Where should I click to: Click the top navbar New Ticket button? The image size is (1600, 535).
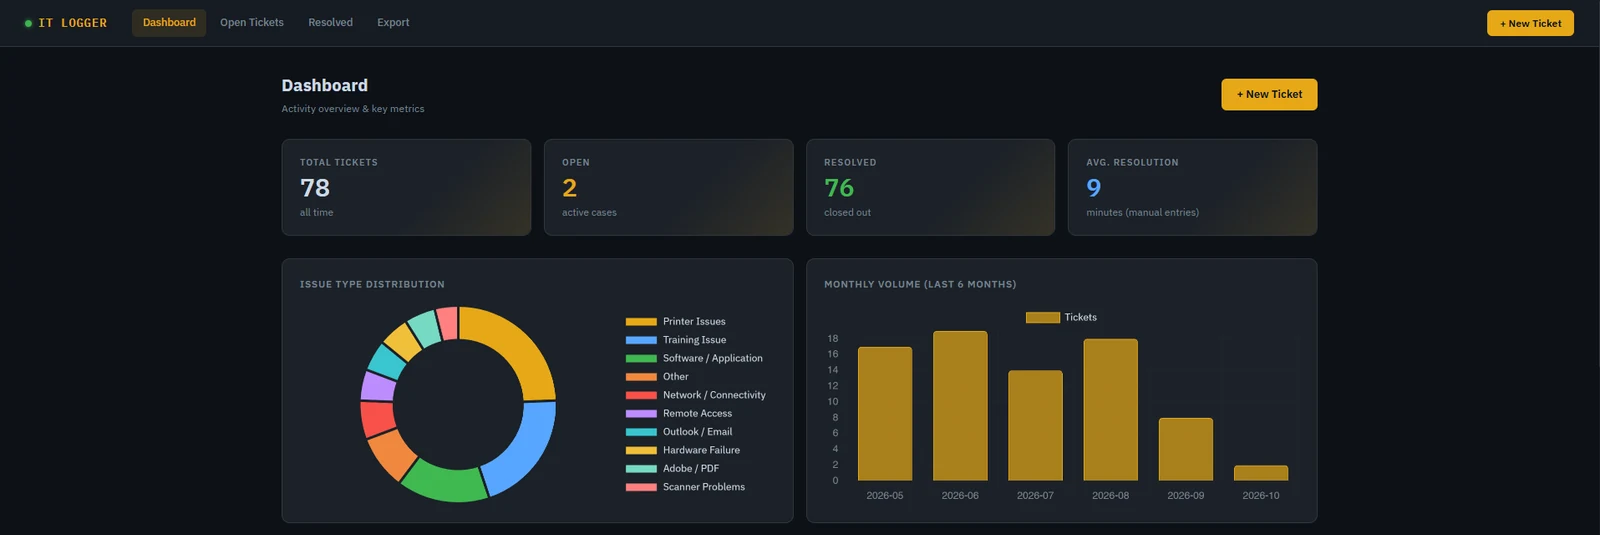pos(1530,23)
